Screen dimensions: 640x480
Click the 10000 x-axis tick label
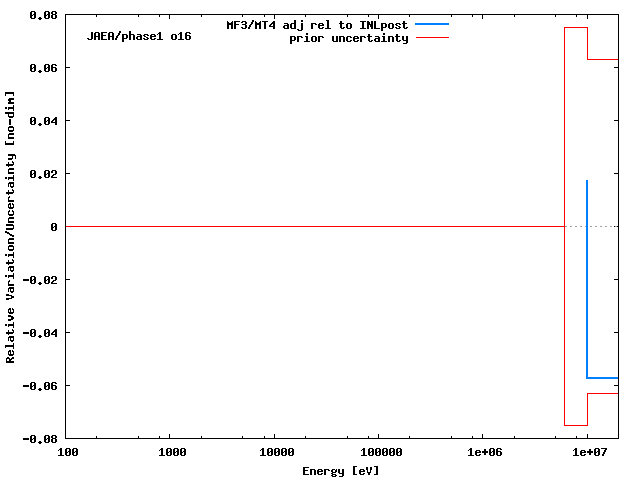click(276, 453)
